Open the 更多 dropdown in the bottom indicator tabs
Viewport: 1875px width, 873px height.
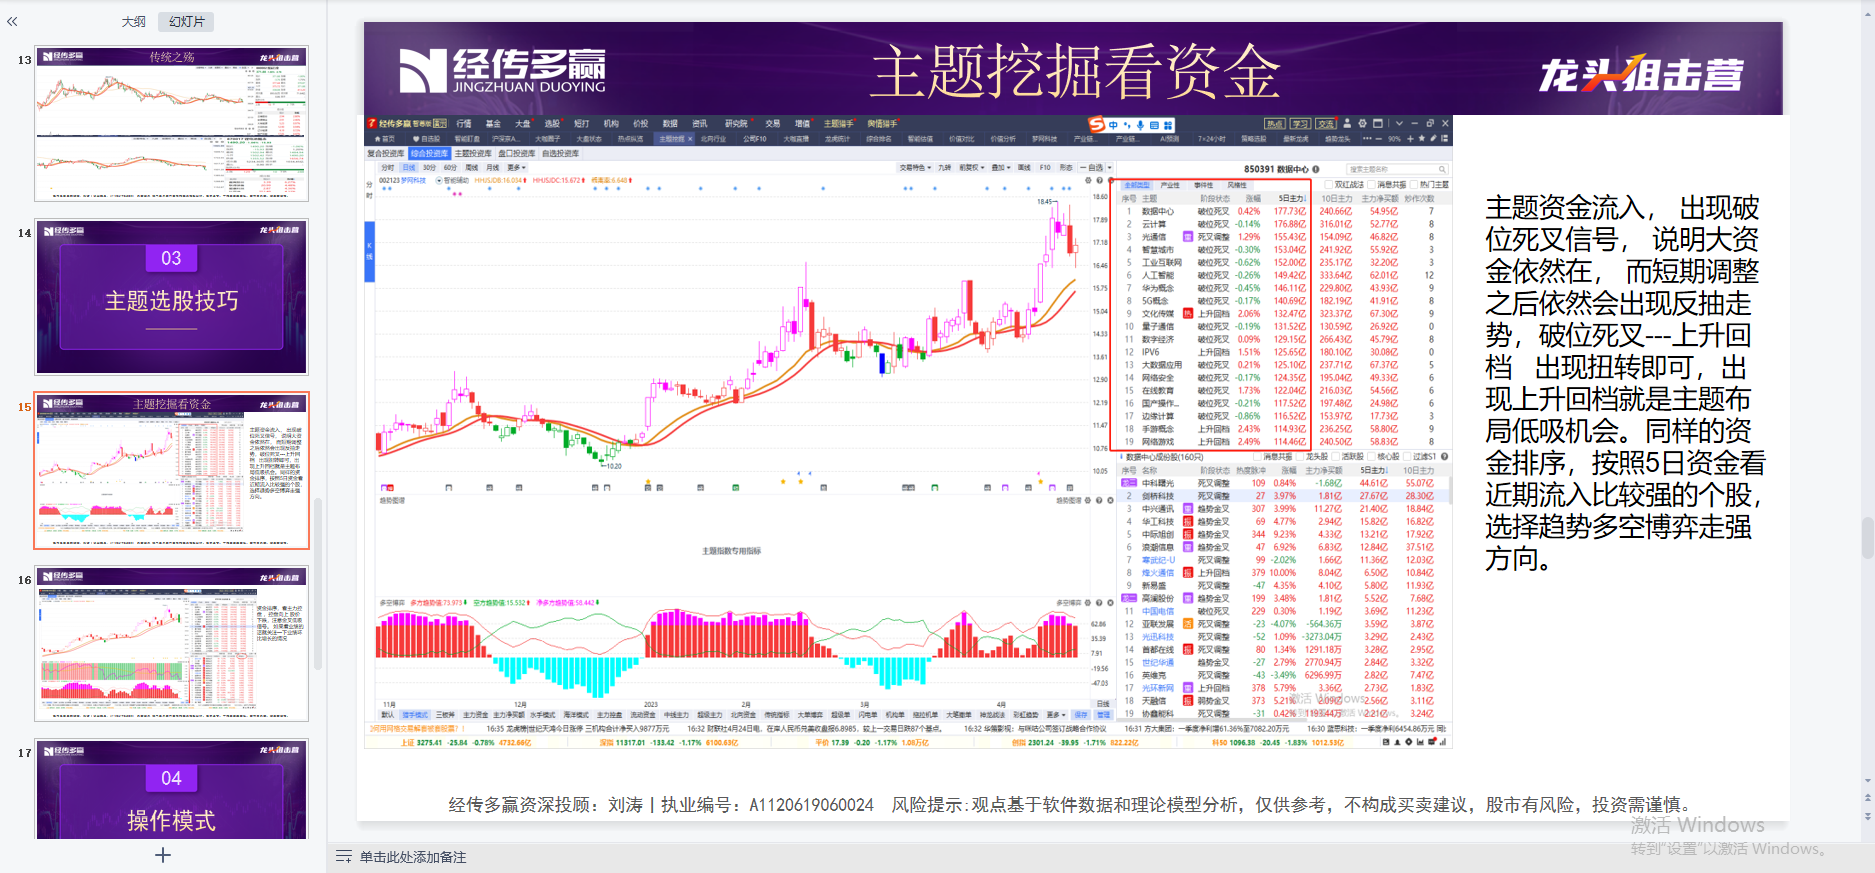pos(1055,715)
